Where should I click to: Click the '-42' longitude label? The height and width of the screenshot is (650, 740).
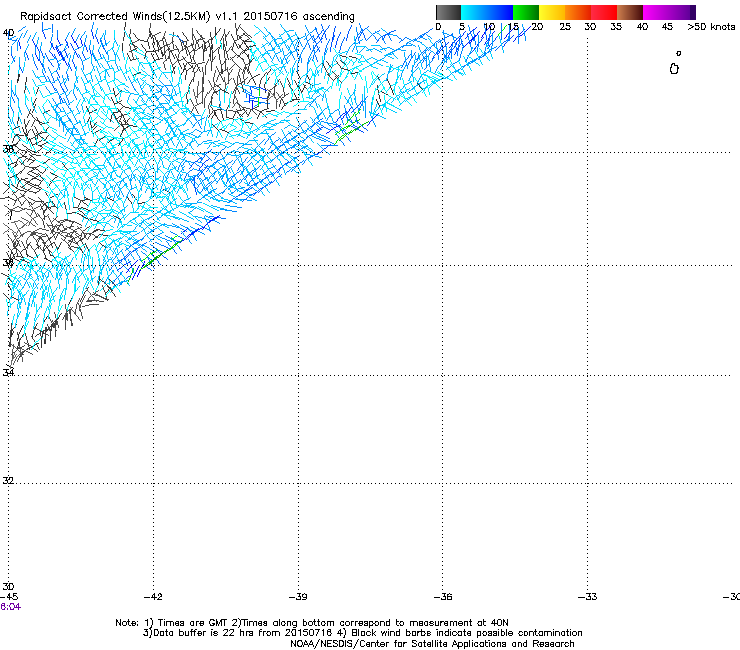coord(153,597)
